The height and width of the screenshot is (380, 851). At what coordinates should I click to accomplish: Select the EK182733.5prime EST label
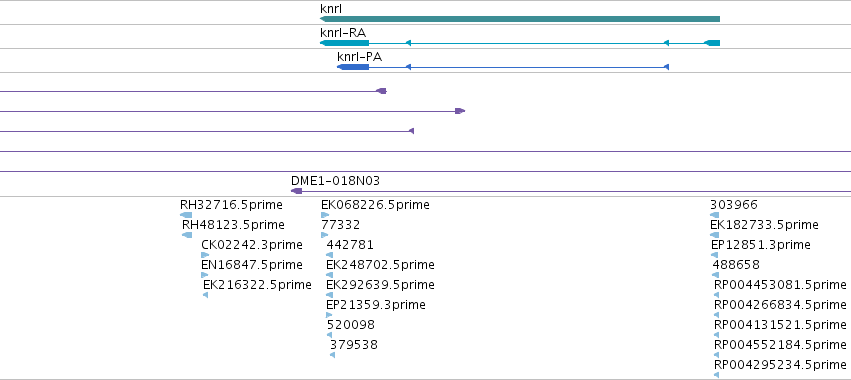click(764, 225)
